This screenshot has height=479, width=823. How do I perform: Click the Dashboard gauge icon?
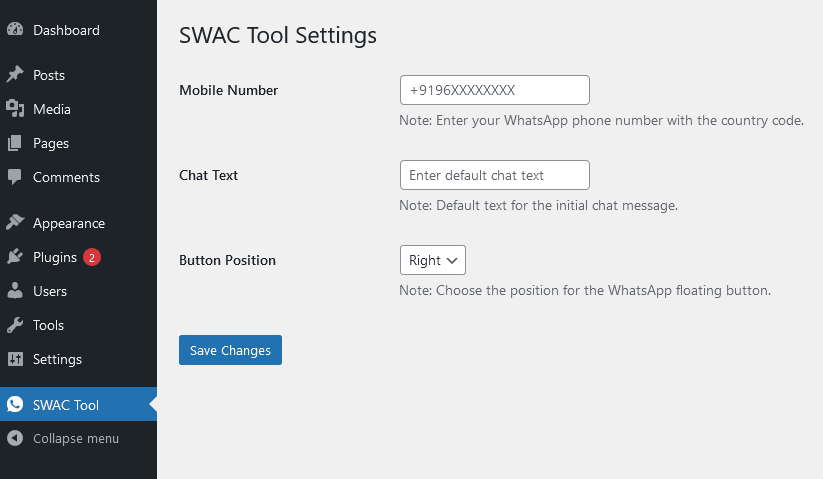(15, 29)
